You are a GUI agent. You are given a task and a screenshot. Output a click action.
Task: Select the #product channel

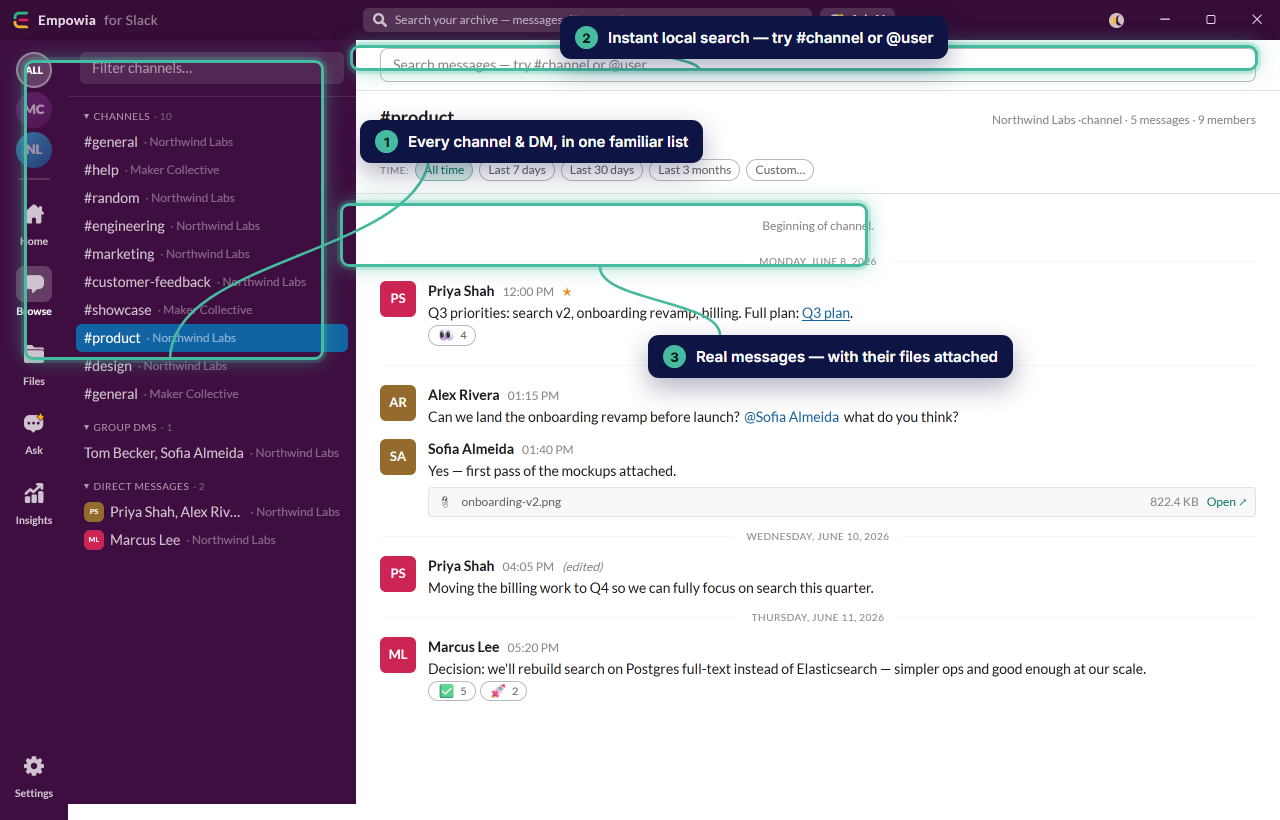[212, 338]
